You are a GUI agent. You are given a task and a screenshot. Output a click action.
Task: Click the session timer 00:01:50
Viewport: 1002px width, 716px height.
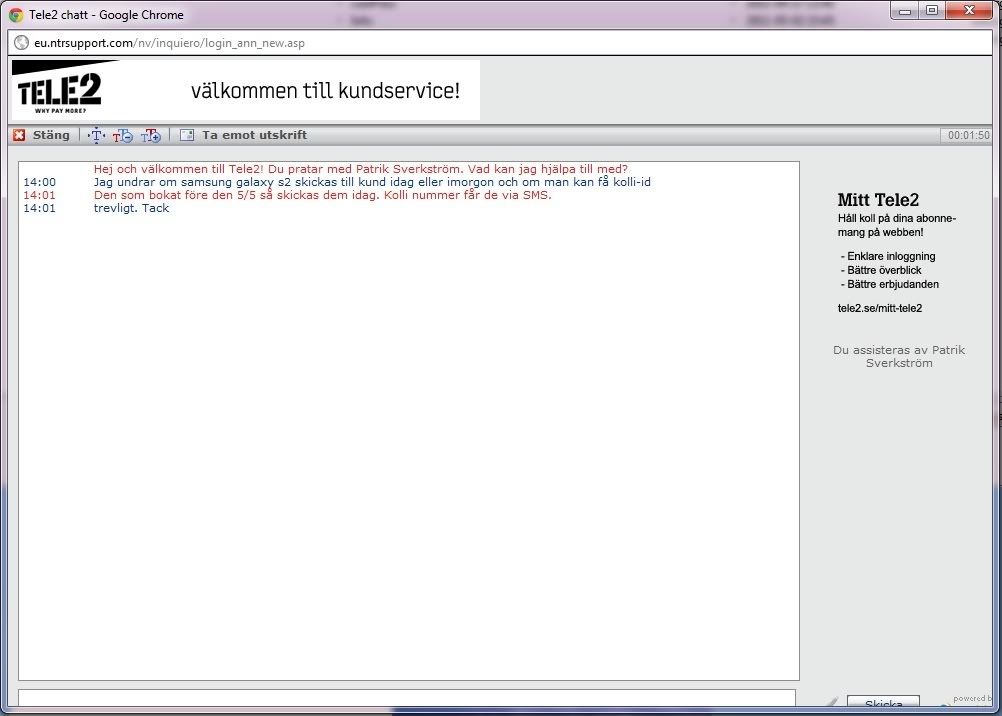[x=968, y=135]
